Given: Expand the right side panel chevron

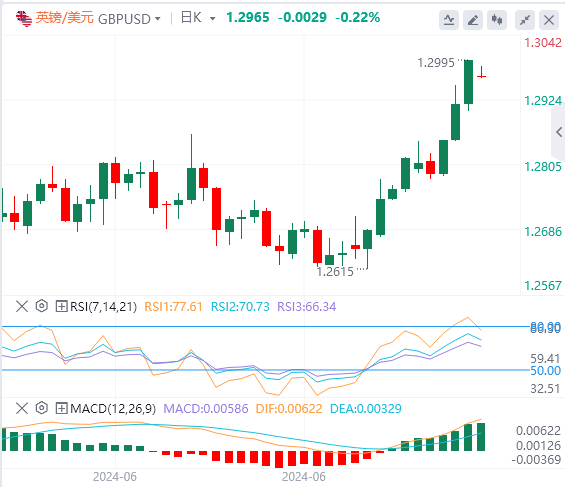Looking at the screenshot, I should point(559,132).
